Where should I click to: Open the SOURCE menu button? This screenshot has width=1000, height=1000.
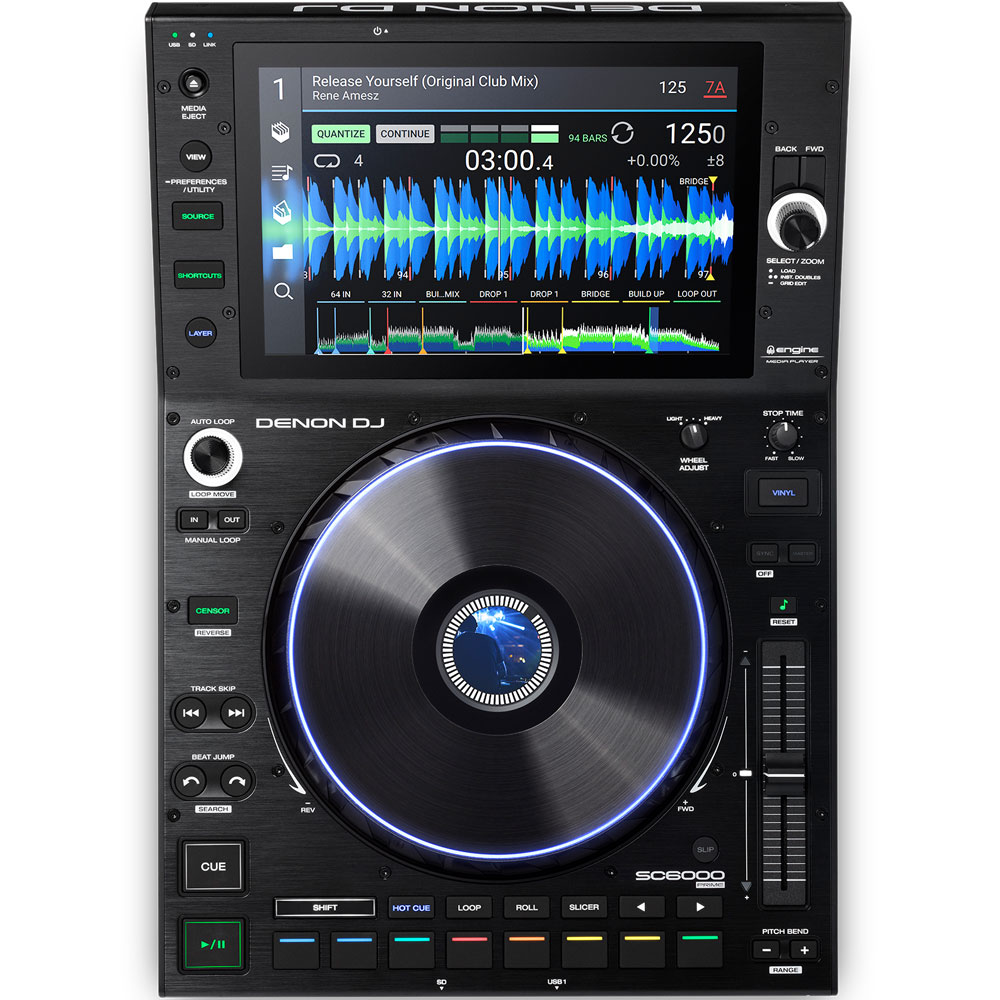pos(198,216)
